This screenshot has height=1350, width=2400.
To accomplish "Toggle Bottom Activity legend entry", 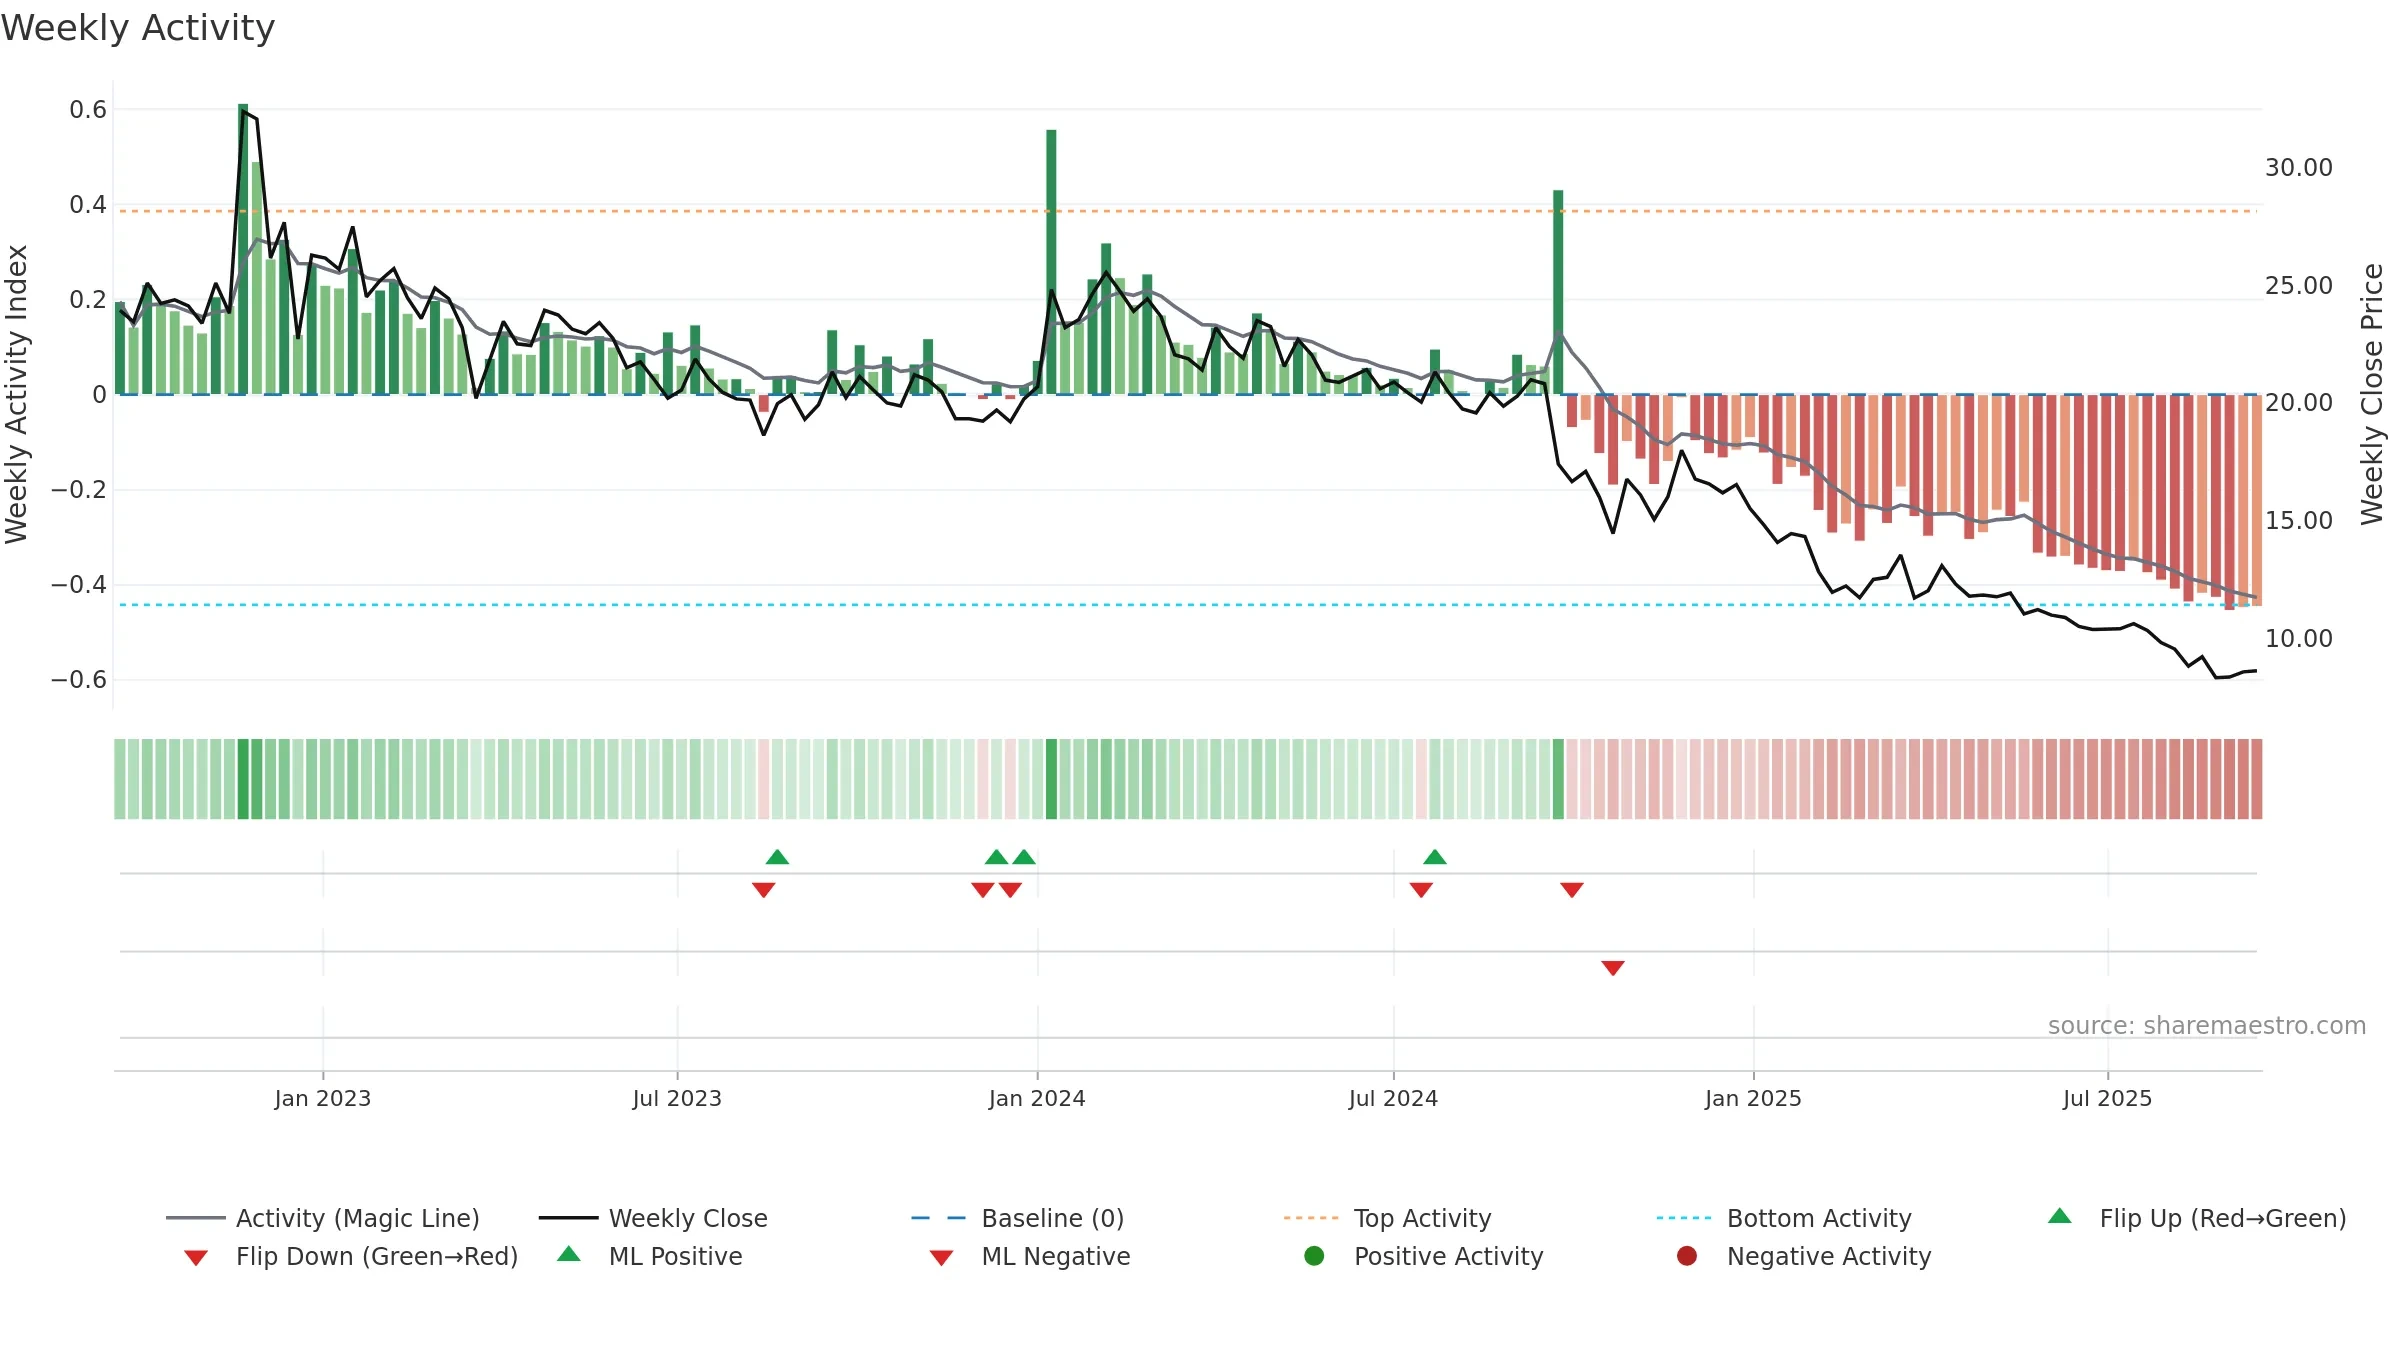I will [1784, 1218].
